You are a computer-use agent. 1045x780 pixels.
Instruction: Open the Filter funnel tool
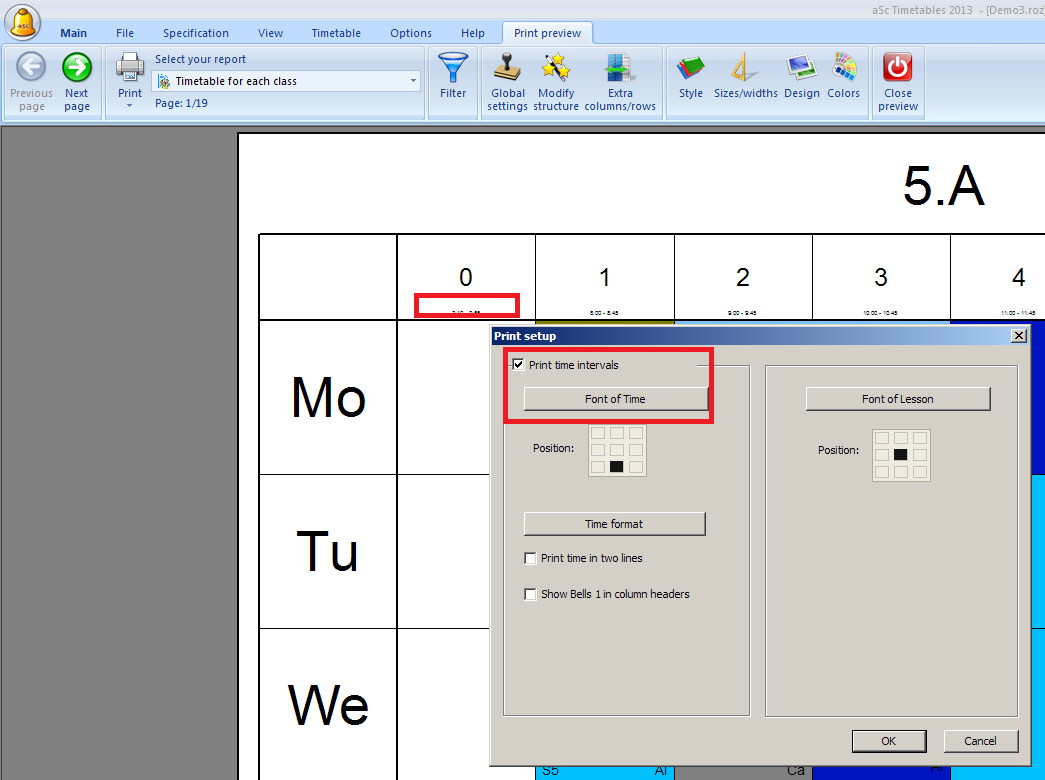(x=453, y=69)
